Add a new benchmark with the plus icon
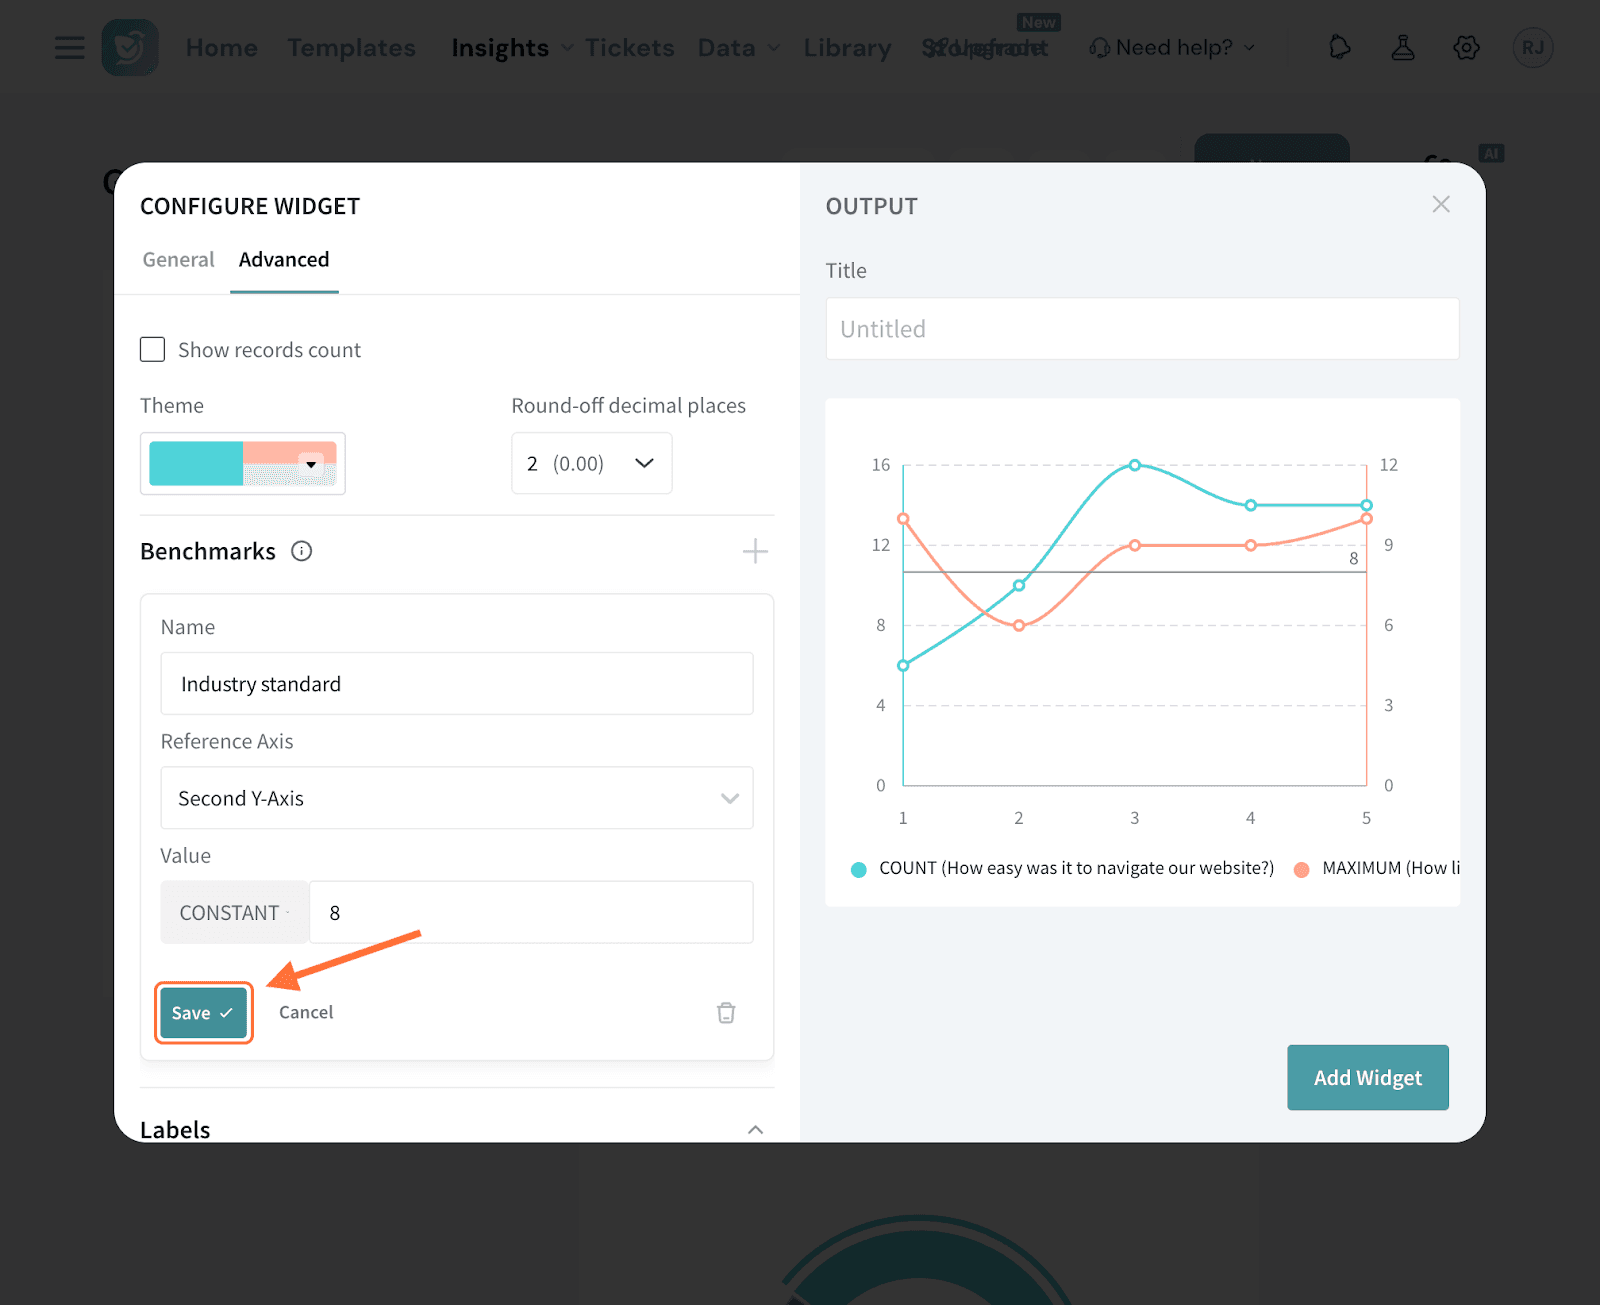This screenshot has height=1305, width=1600. pos(755,551)
